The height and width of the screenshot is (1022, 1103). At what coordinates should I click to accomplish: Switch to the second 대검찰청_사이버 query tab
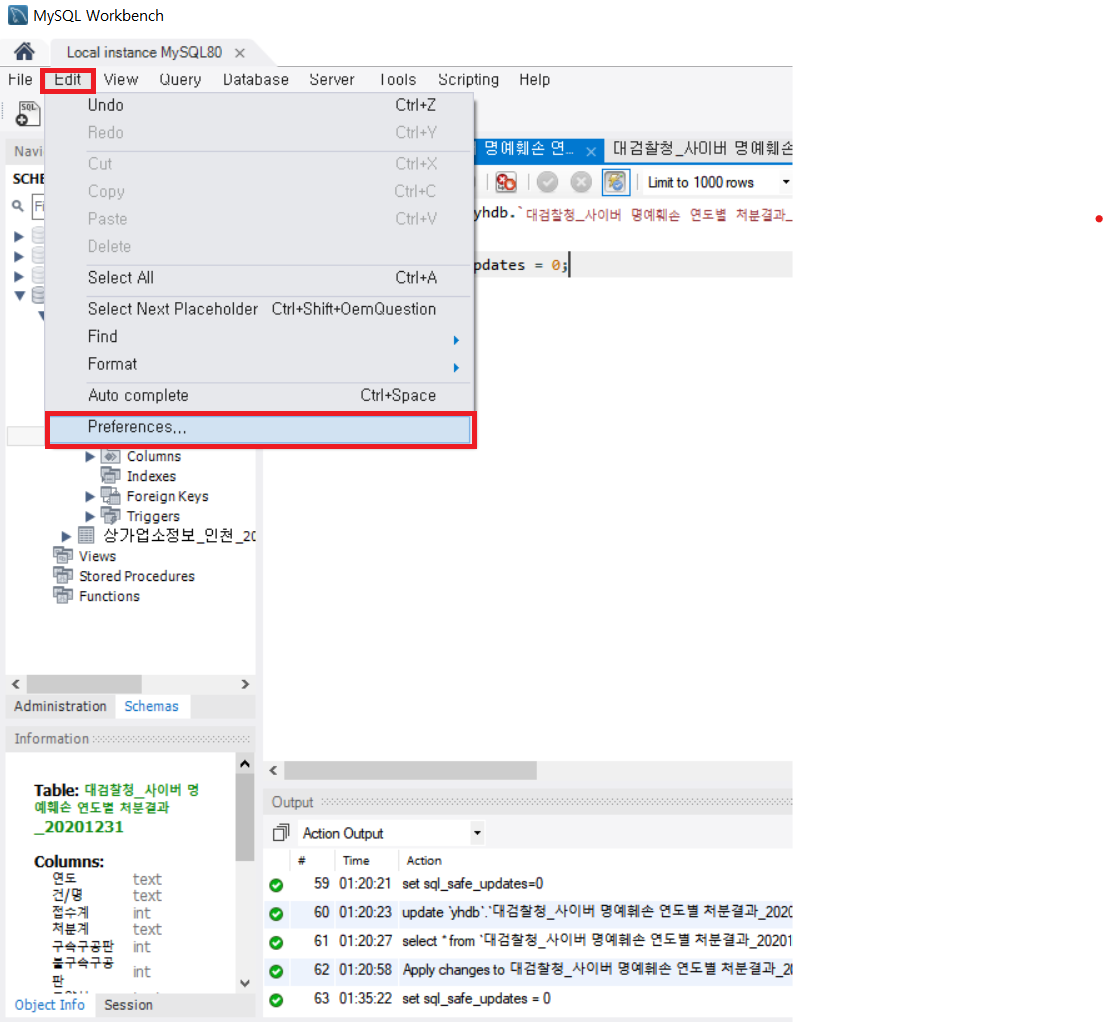point(701,148)
